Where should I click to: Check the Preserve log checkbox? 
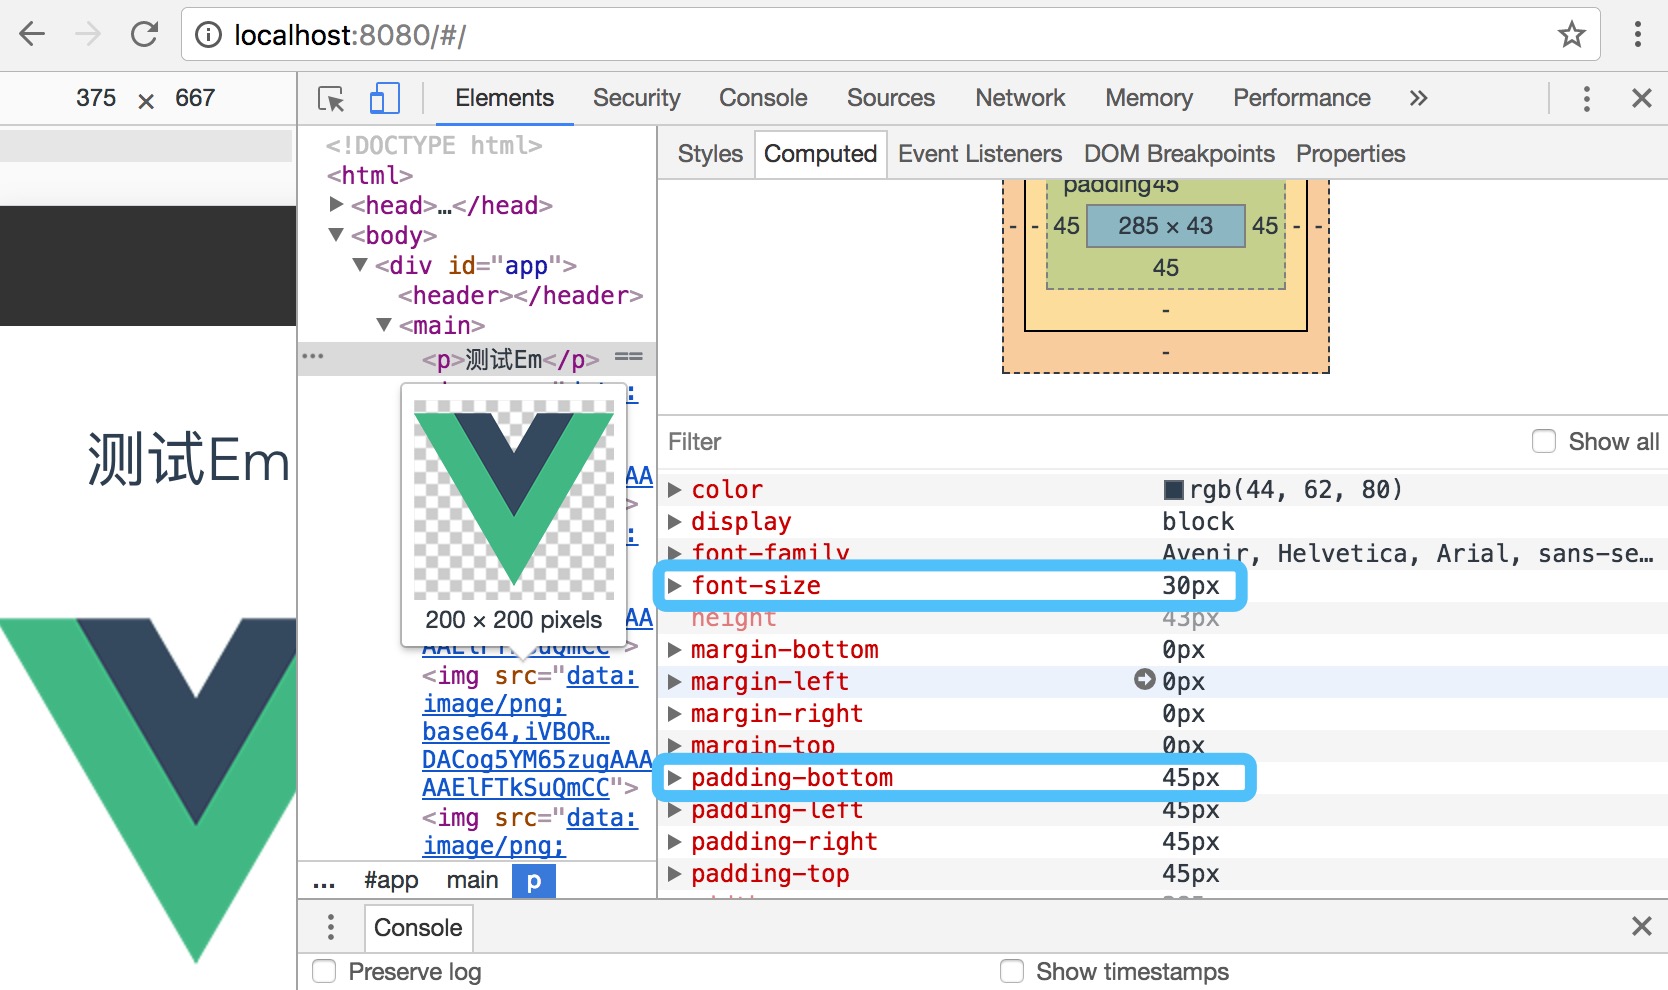point(324,971)
